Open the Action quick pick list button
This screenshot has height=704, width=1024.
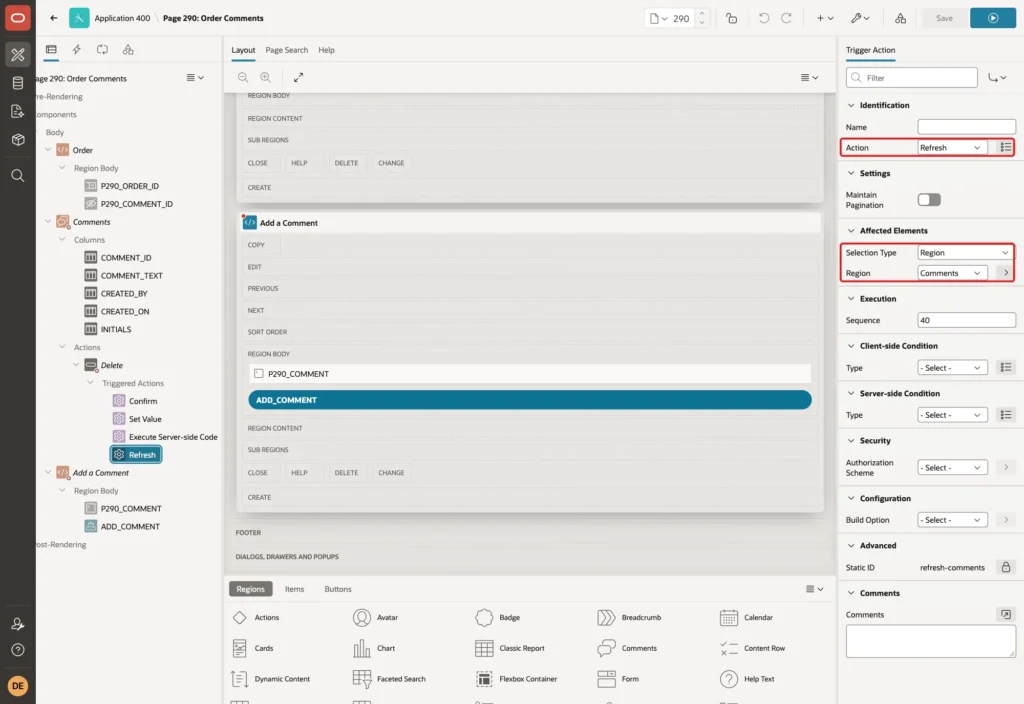click(1006, 148)
